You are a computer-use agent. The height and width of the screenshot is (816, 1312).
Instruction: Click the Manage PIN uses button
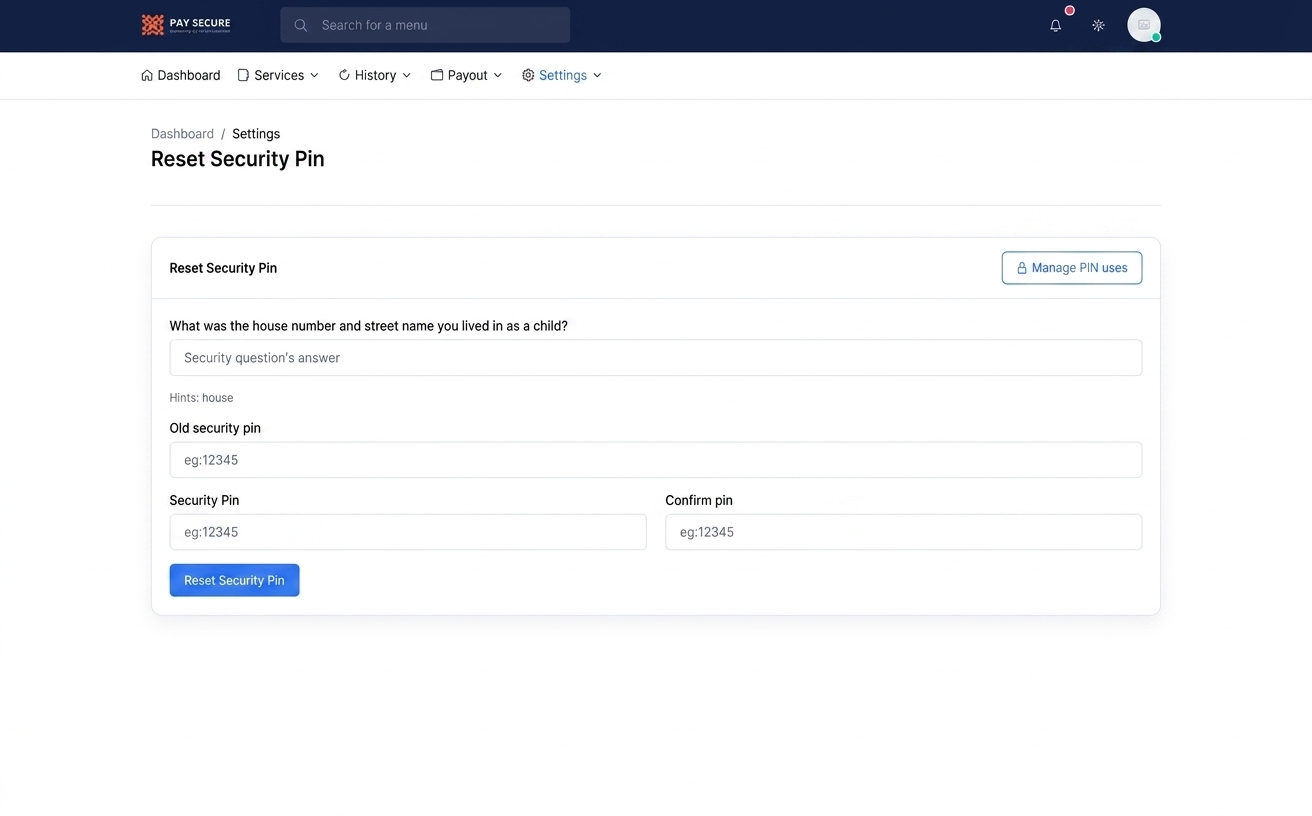point(1072,268)
